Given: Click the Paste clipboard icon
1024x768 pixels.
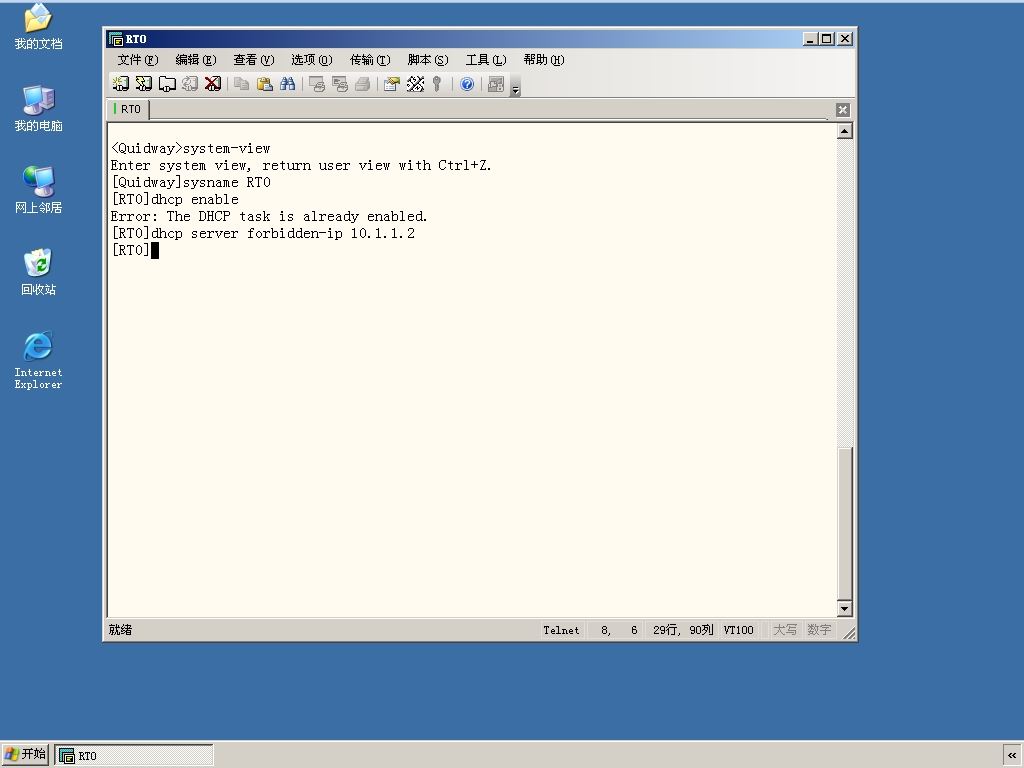Looking at the screenshot, I should (x=264, y=84).
